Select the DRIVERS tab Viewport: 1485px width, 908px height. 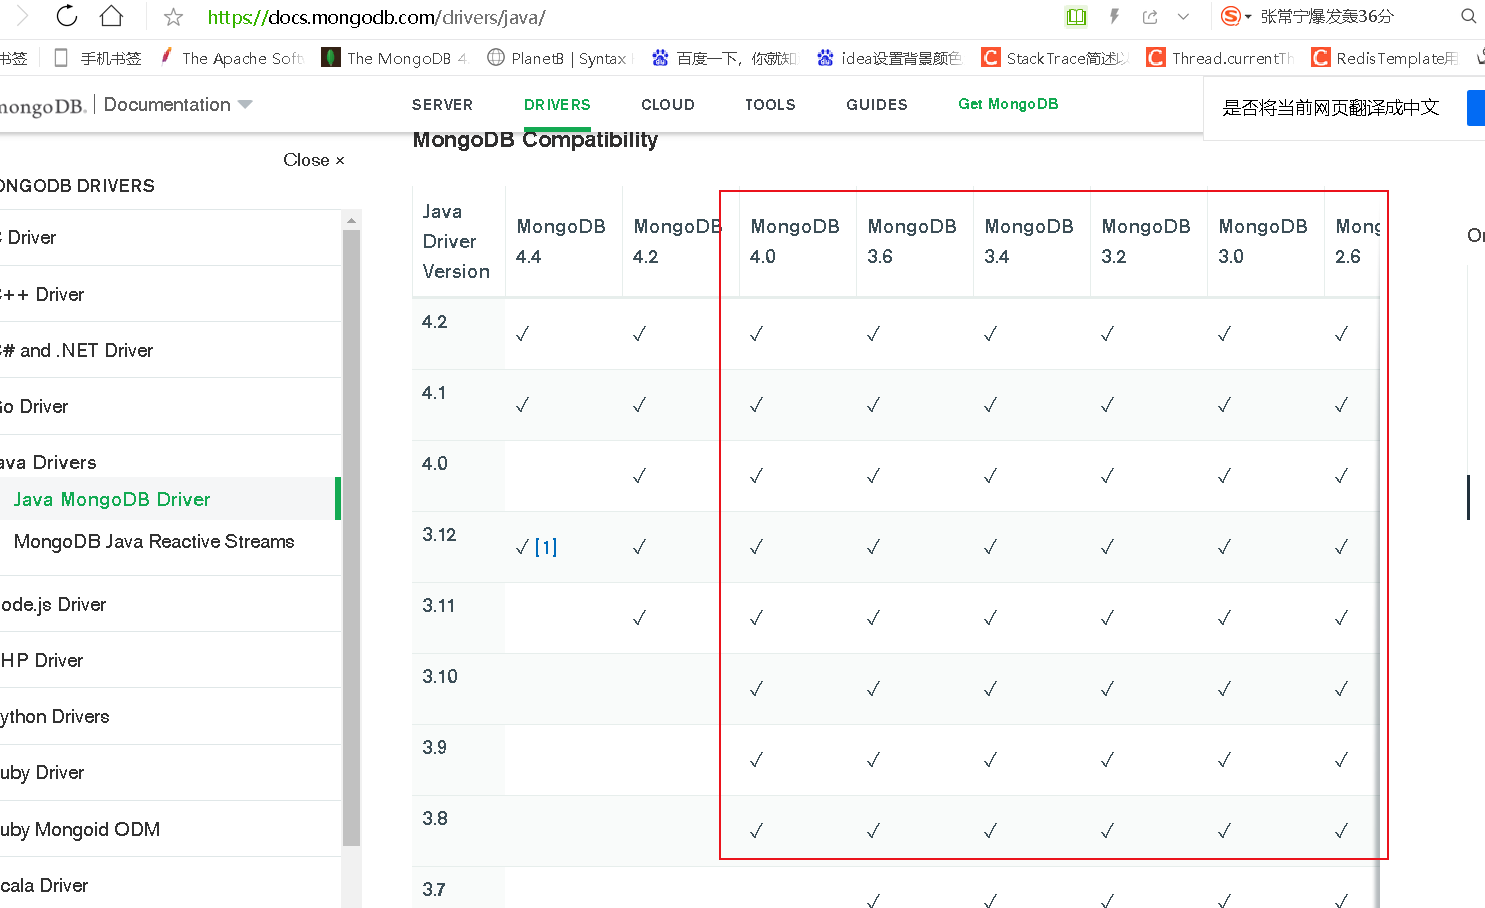click(x=557, y=104)
